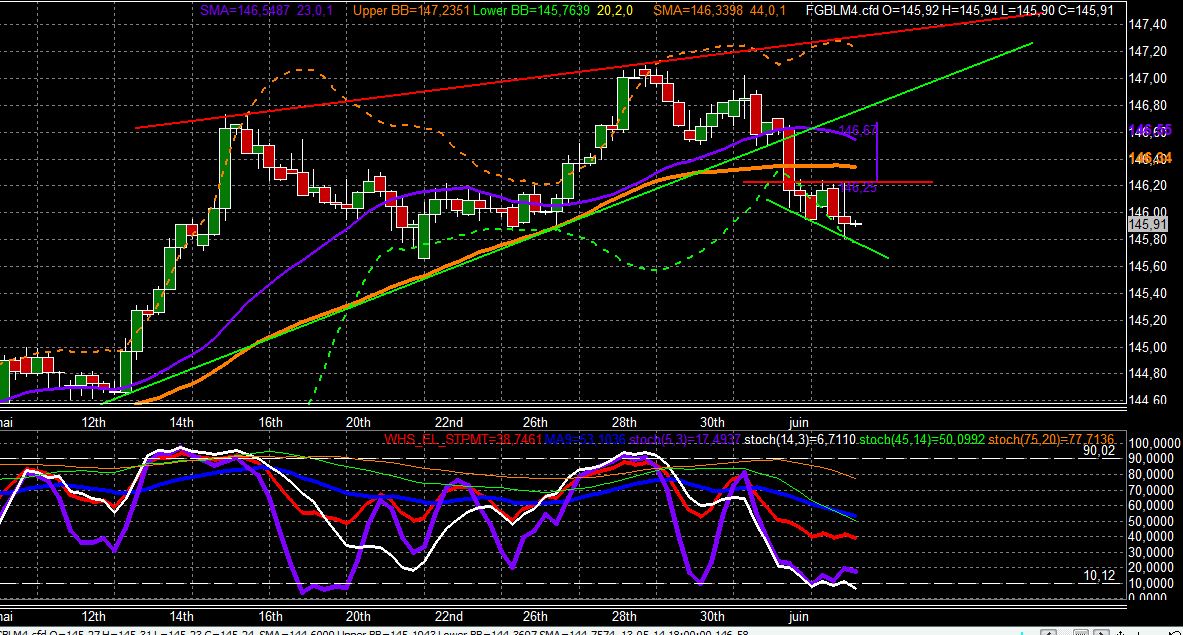Click the juin month label on the price chart axis
Image resolution: width=1183 pixels, height=635 pixels.
pos(798,422)
